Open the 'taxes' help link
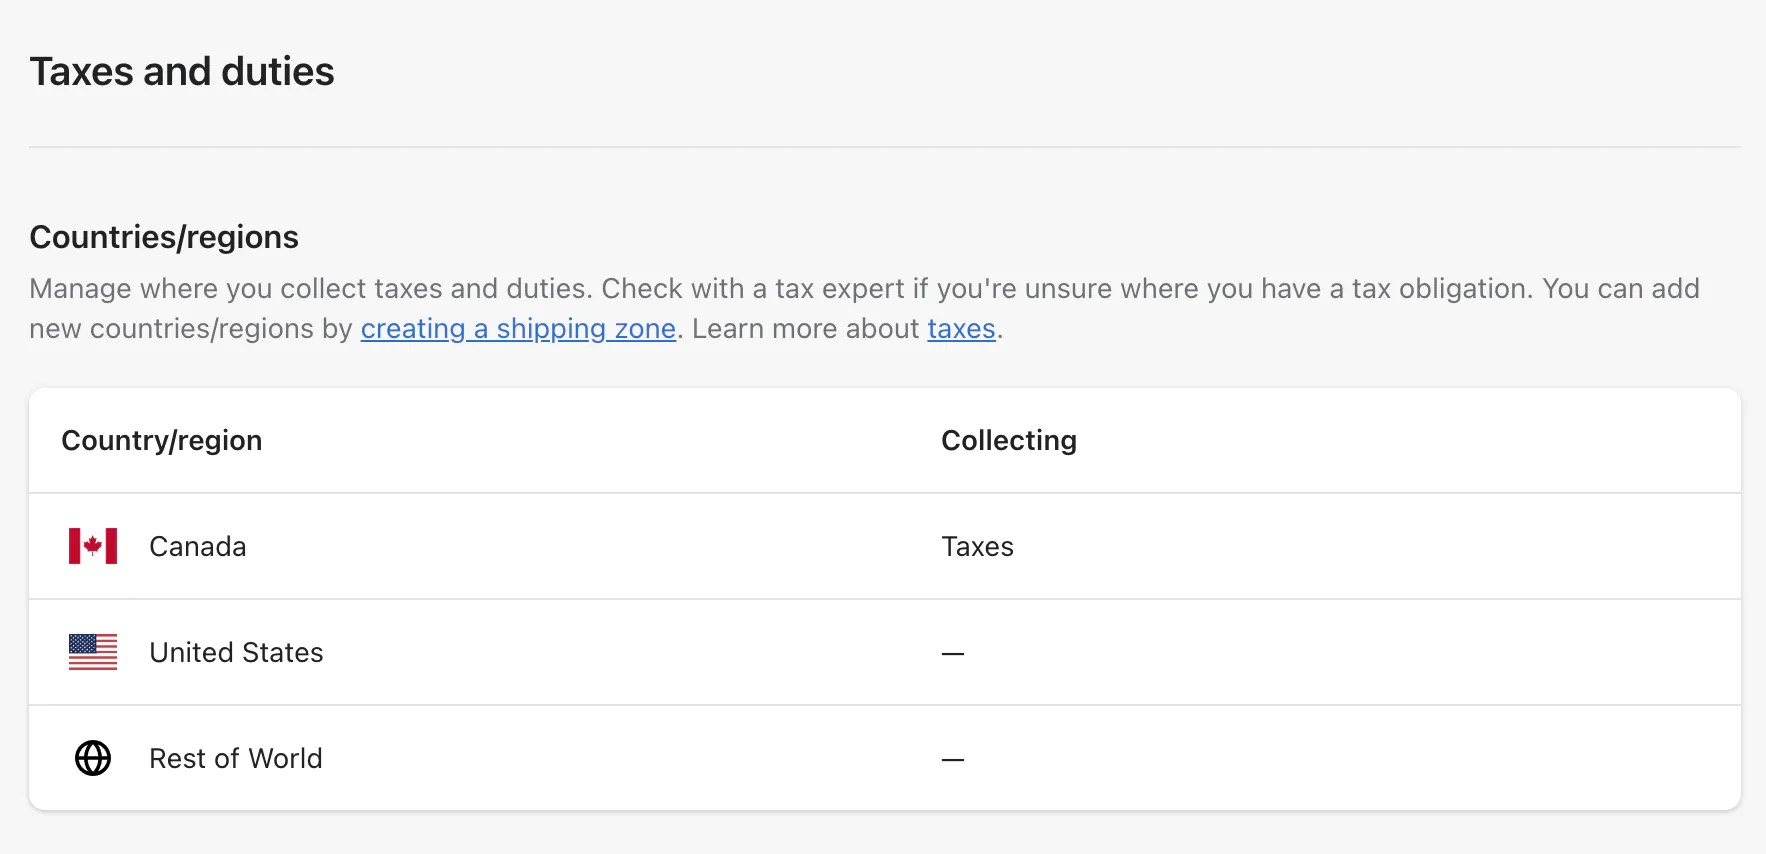The width and height of the screenshot is (1766, 854). point(961,329)
